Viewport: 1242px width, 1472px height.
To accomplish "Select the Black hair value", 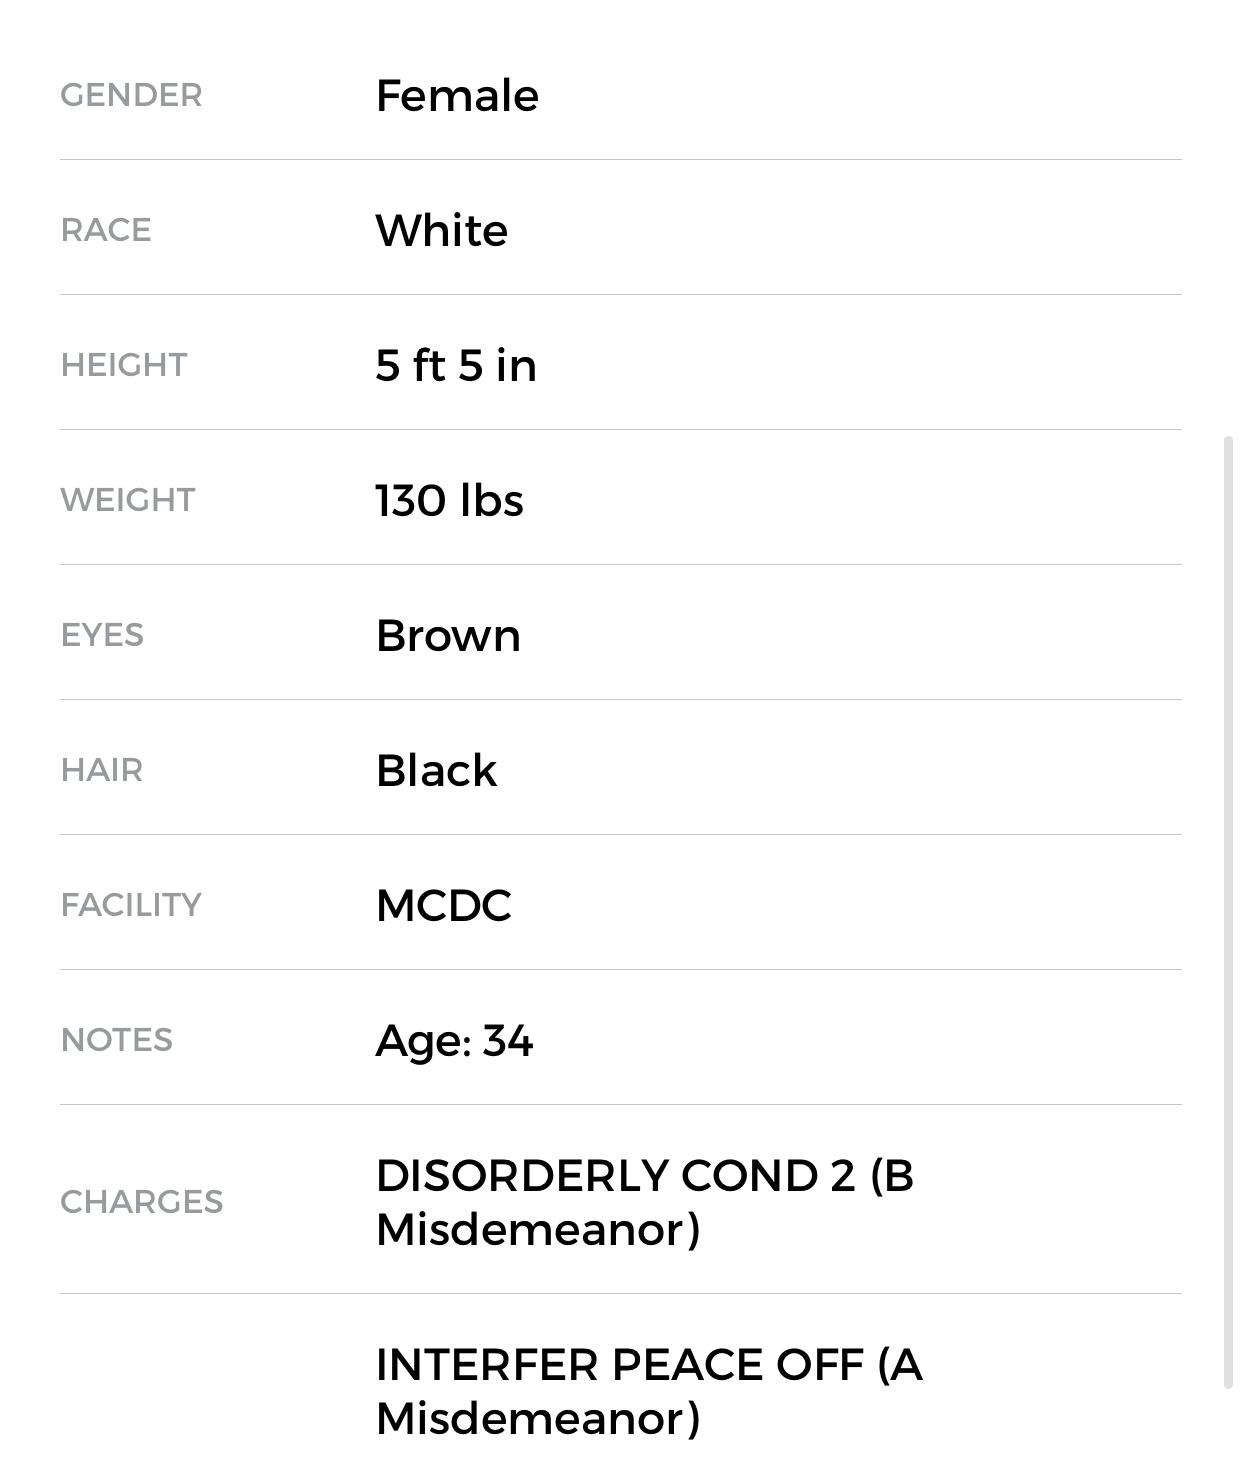I will tap(436, 770).
